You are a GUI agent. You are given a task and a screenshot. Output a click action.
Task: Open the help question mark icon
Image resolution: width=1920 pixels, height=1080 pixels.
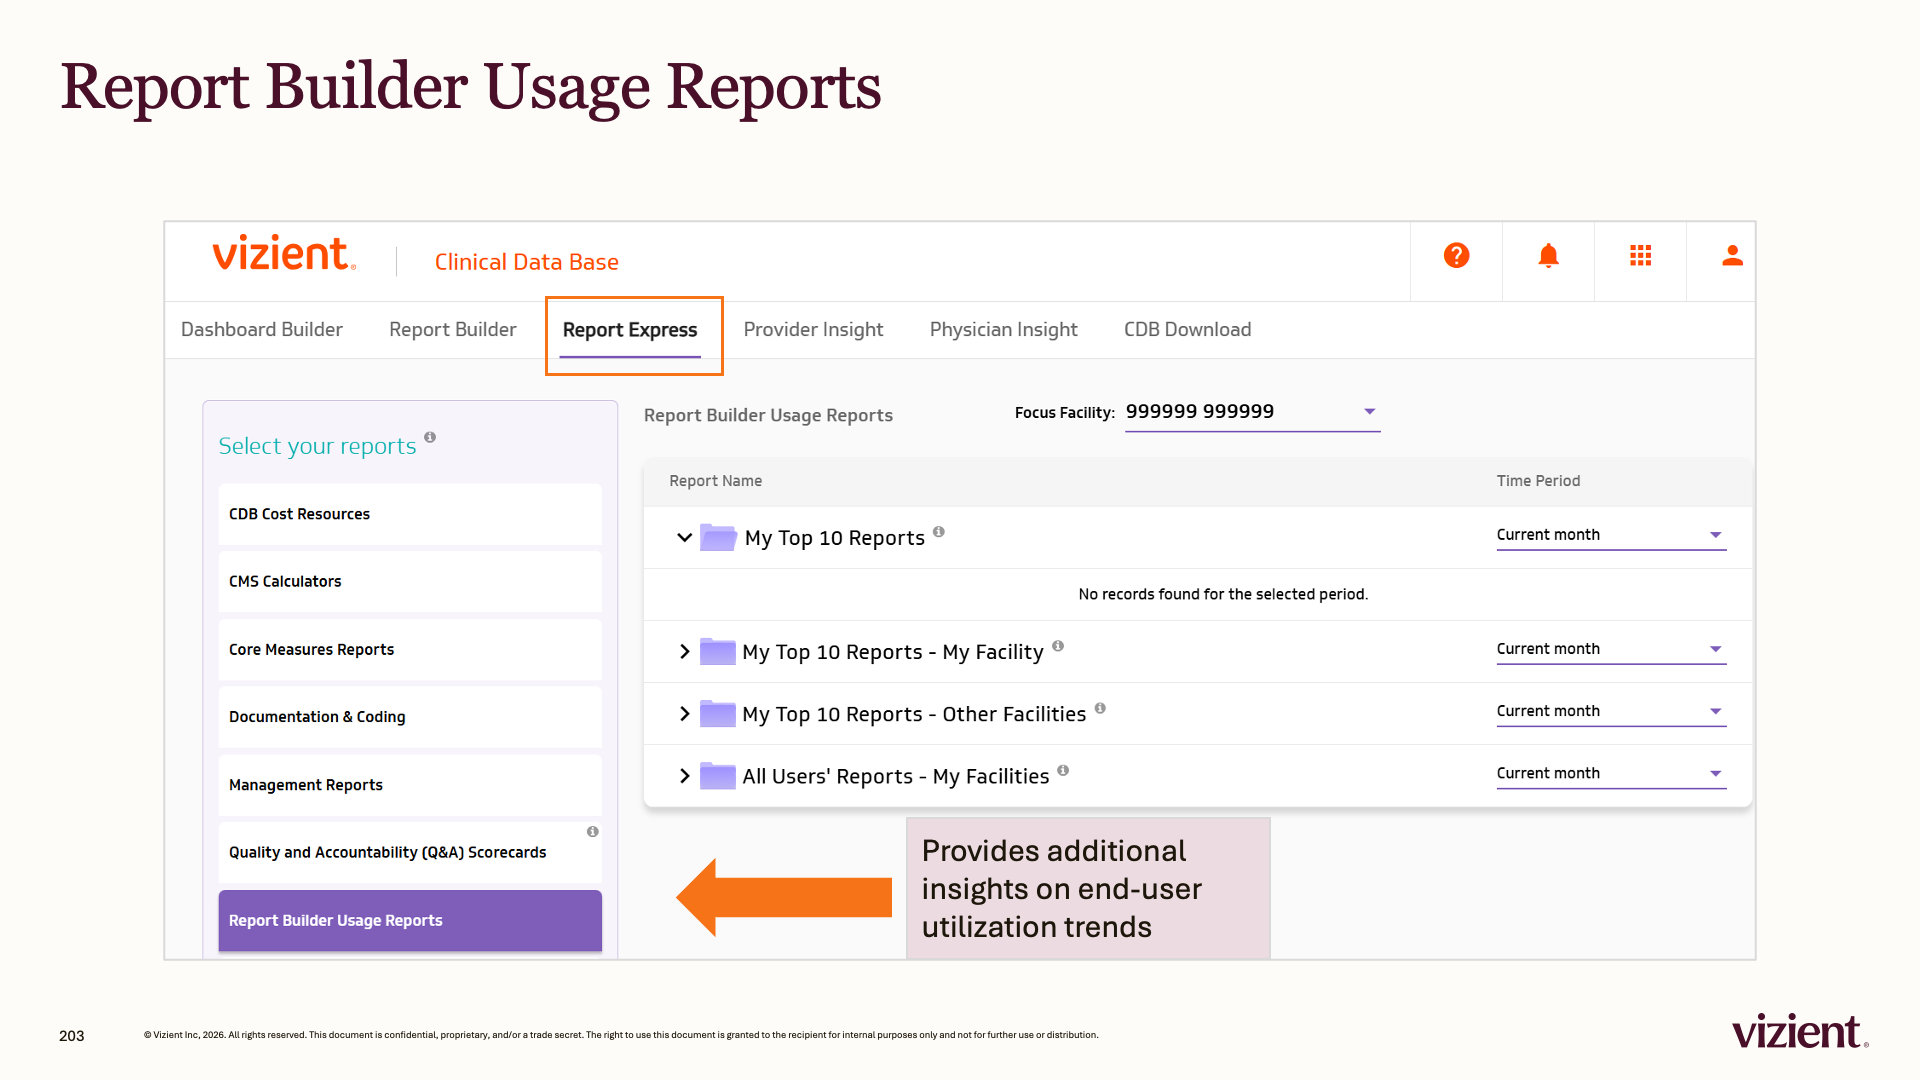tap(1456, 256)
